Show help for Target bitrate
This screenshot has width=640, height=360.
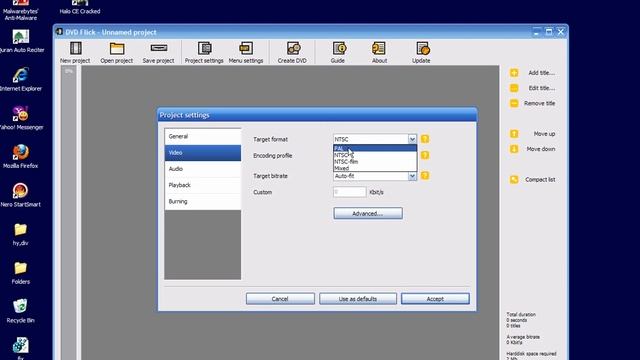(x=425, y=176)
